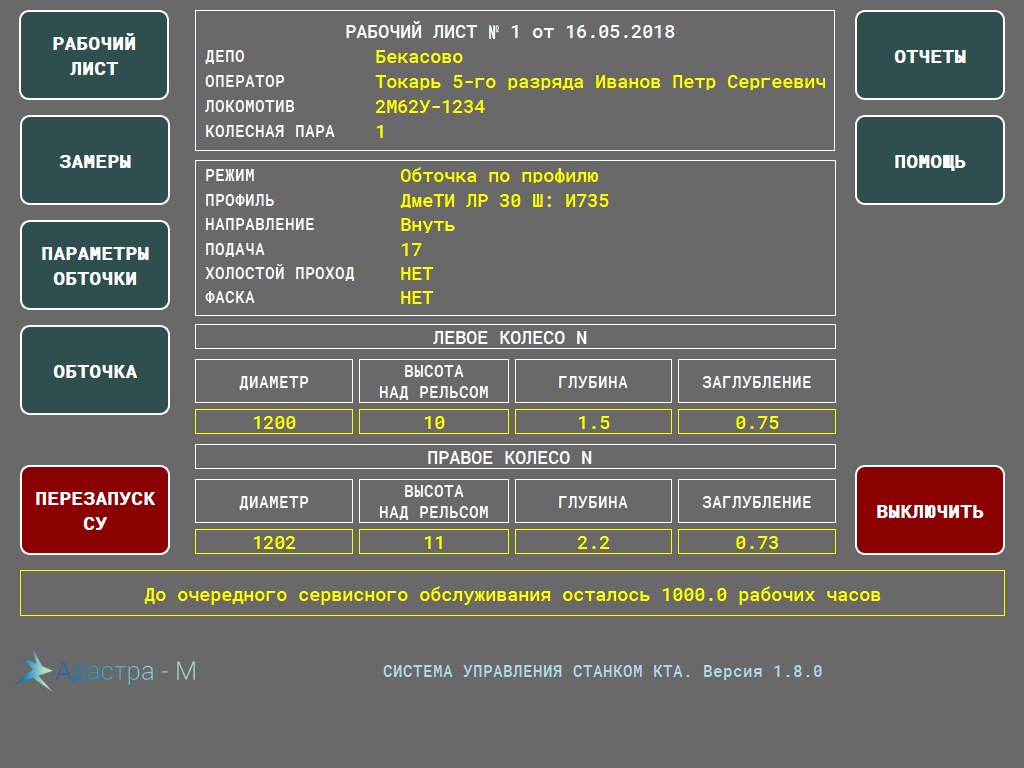Click the ДЕПО field label
This screenshot has height=768, width=1024.
[225, 57]
